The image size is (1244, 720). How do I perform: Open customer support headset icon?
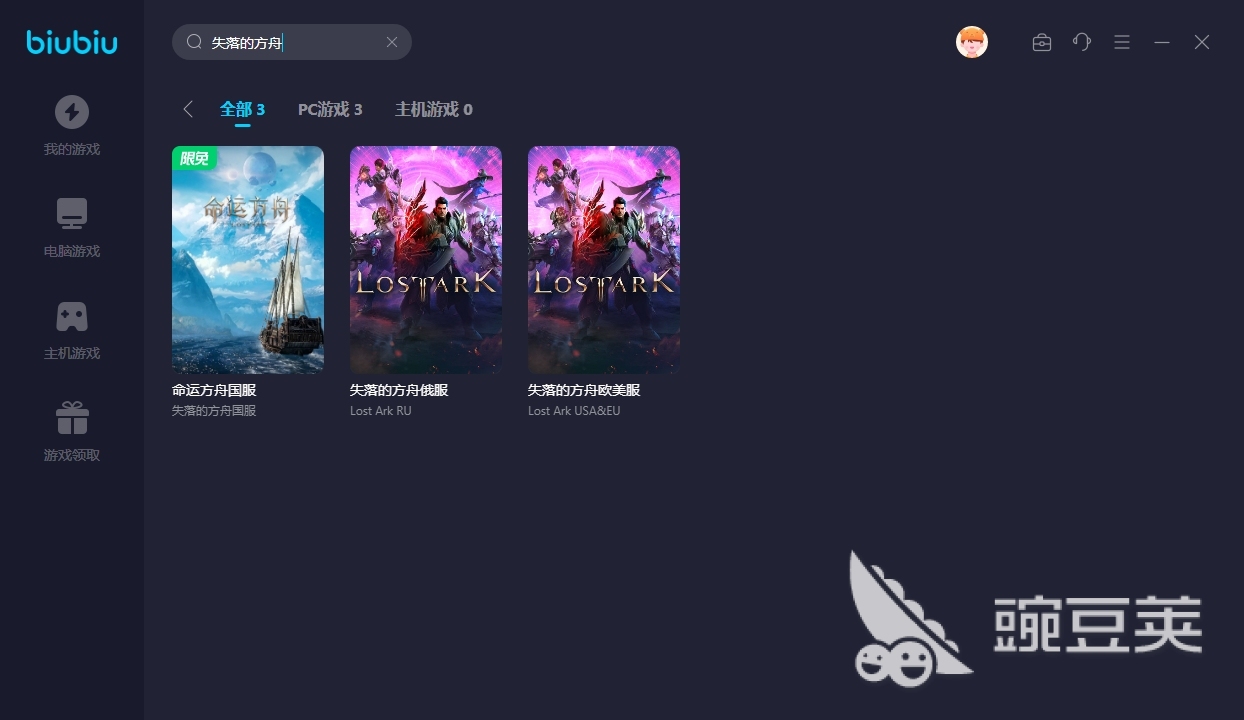(x=1082, y=42)
